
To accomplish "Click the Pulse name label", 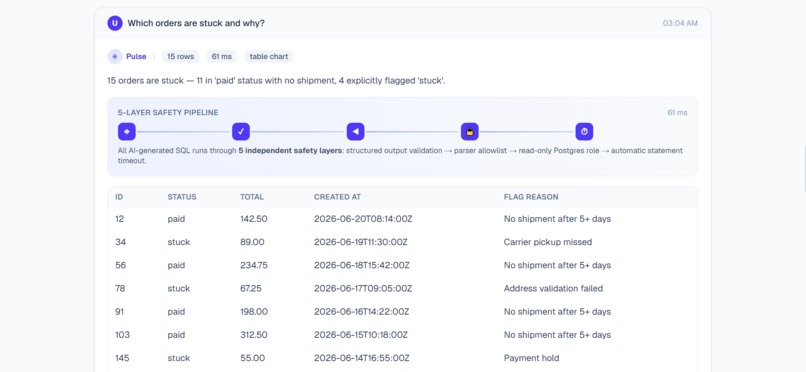I will click(x=136, y=57).
